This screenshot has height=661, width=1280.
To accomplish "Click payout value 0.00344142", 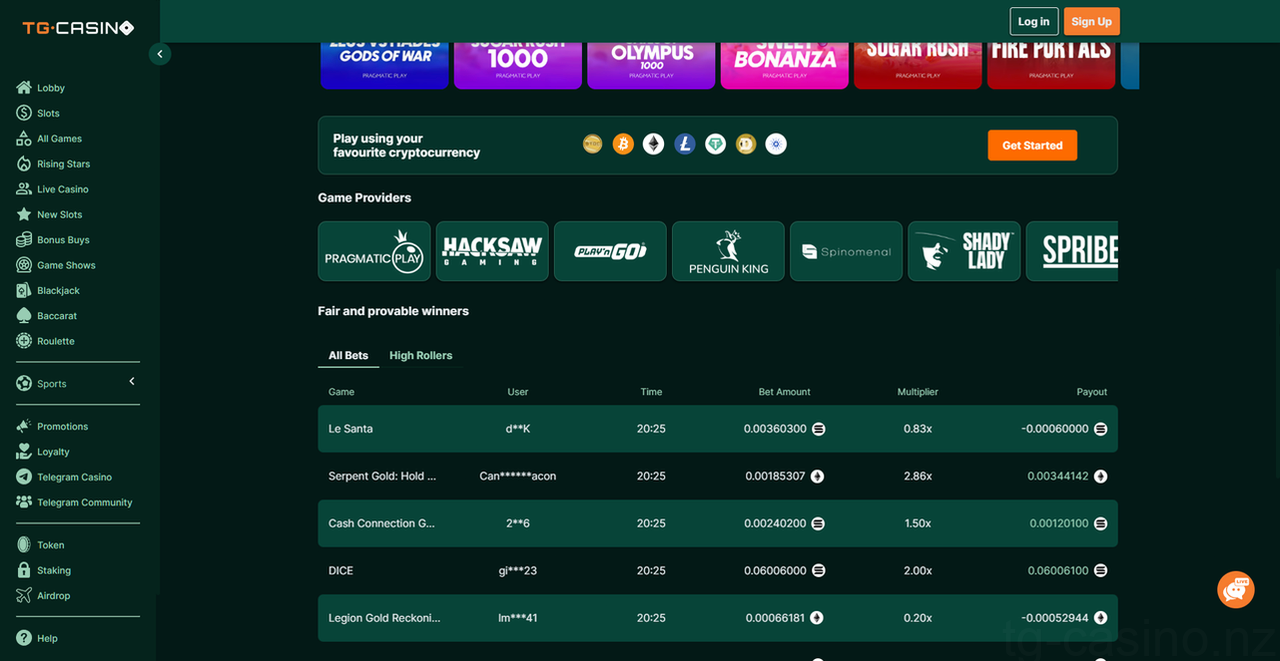I will point(1058,476).
